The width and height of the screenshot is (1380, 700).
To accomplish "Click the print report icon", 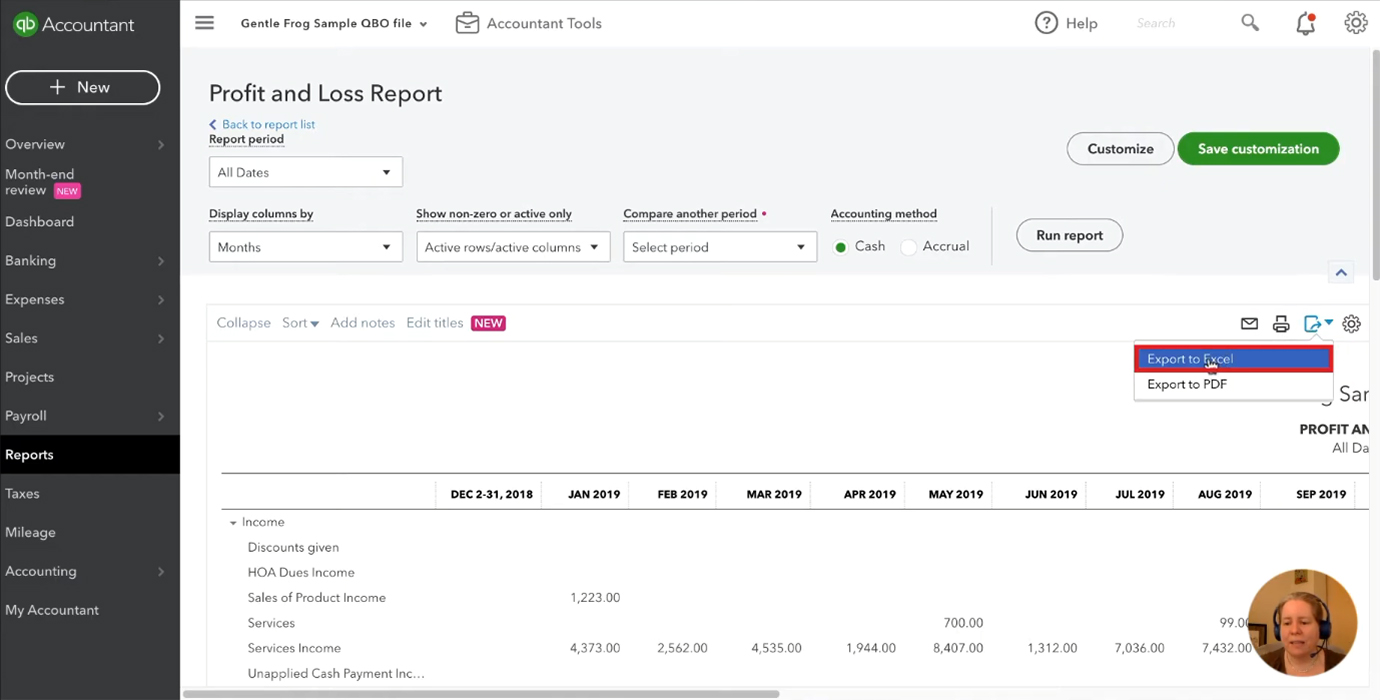I will pyautogui.click(x=1281, y=324).
